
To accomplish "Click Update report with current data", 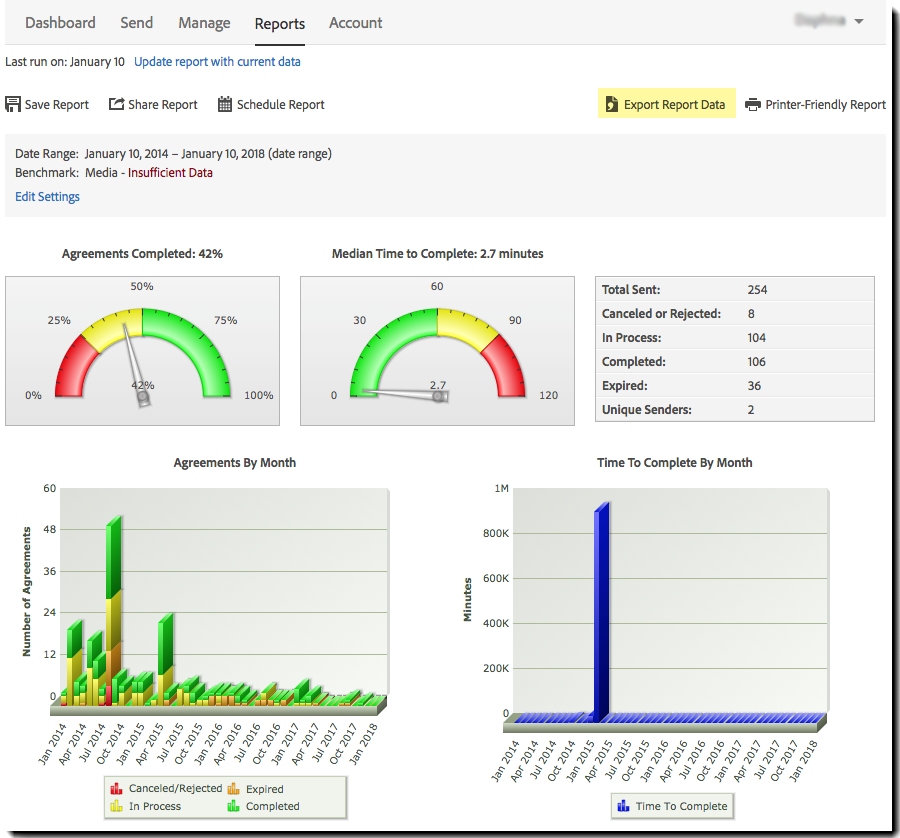I will click(216, 61).
